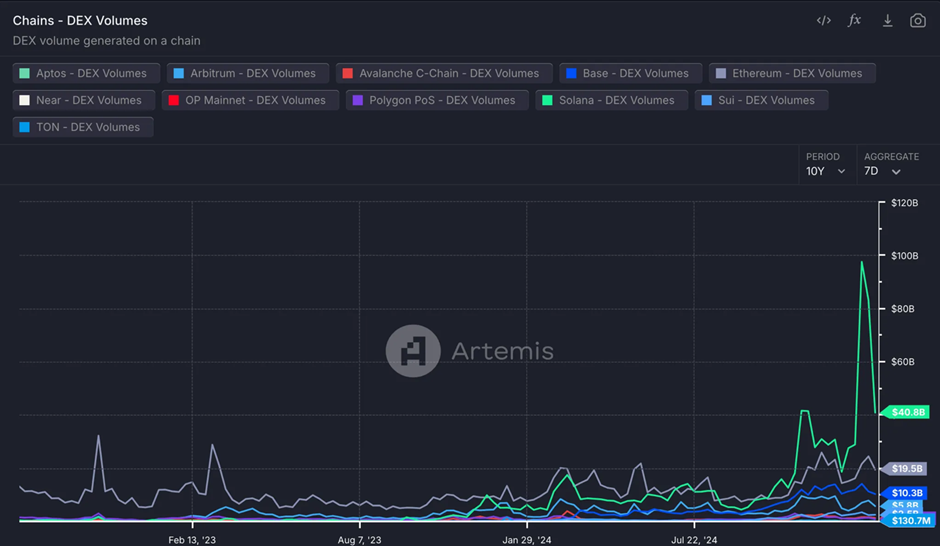This screenshot has height=546, width=940.
Task: Toggle Solana - DEX Volumes series
Action: click(x=611, y=100)
